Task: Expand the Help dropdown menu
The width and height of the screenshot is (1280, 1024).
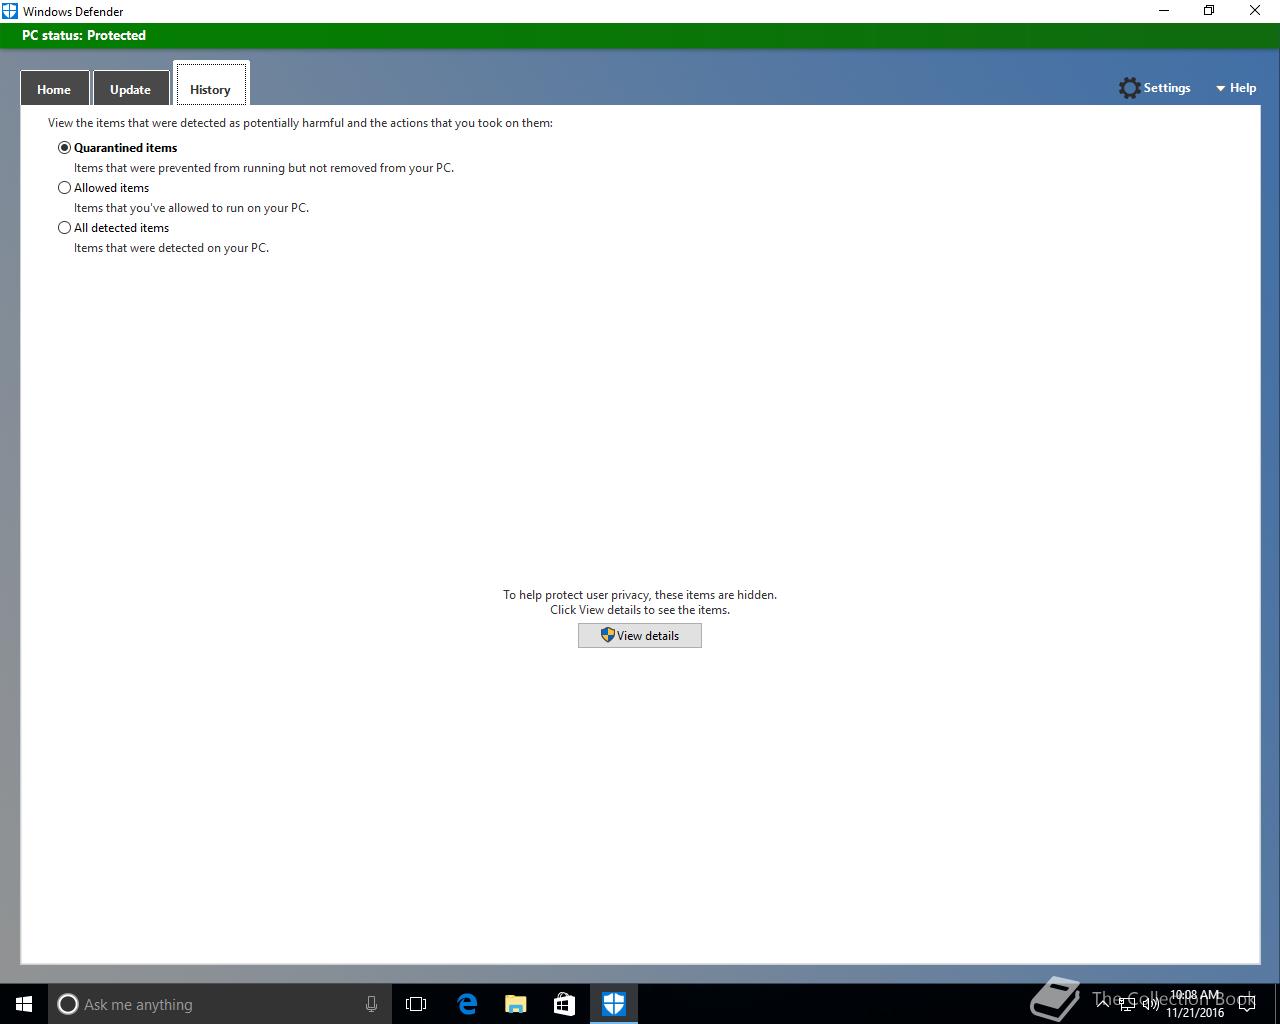Action: (1236, 88)
